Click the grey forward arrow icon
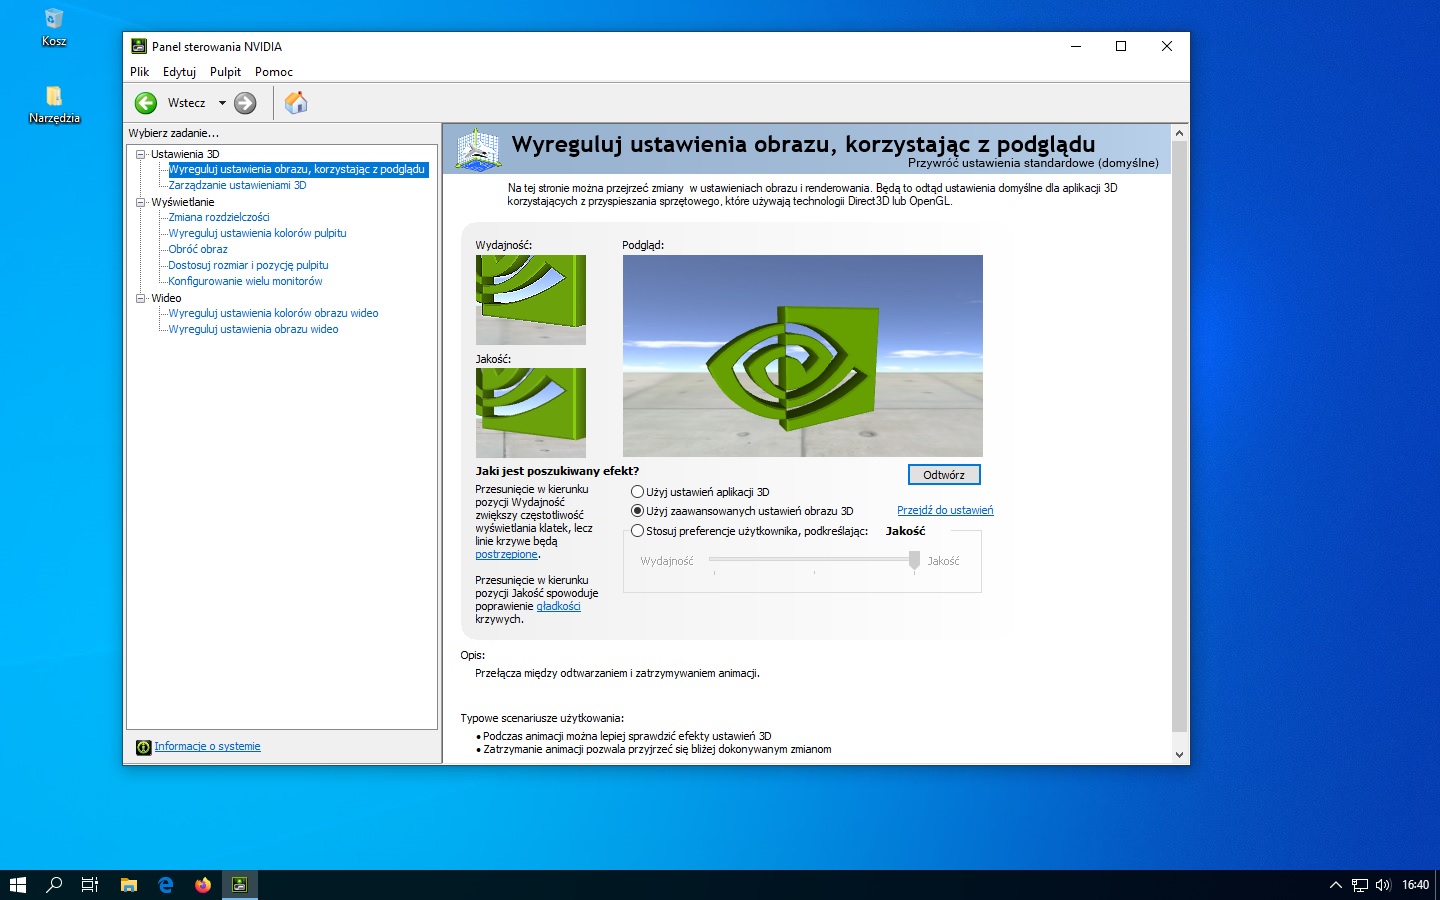 [x=245, y=103]
